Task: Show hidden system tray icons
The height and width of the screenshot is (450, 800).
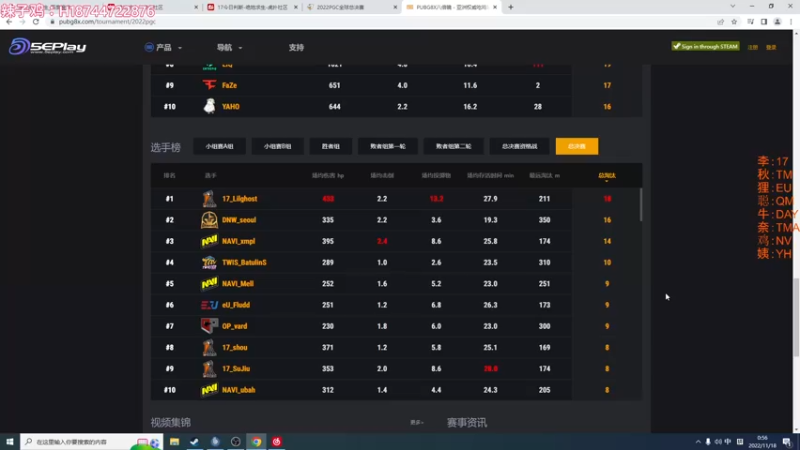Action: click(698, 442)
